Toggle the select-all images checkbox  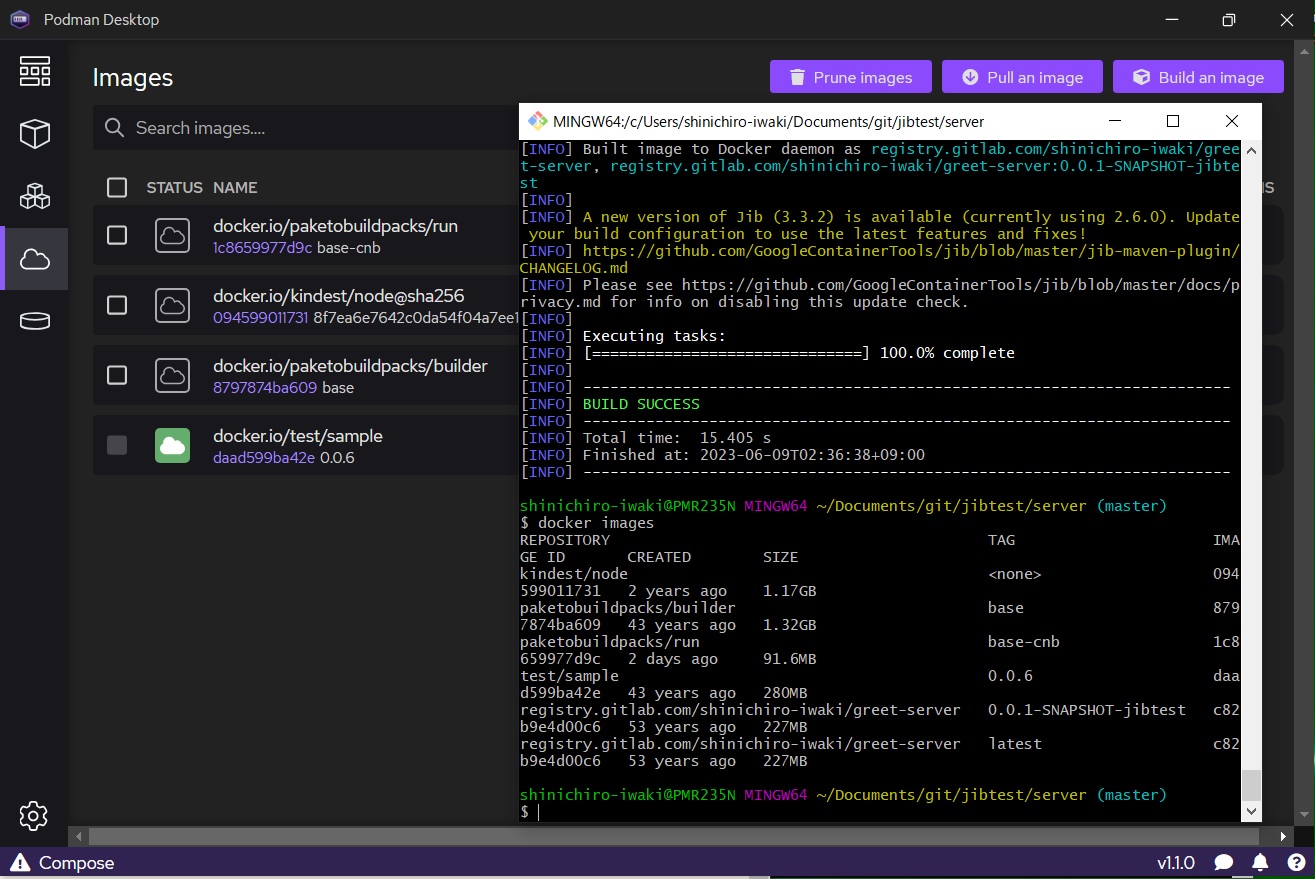coord(117,187)
